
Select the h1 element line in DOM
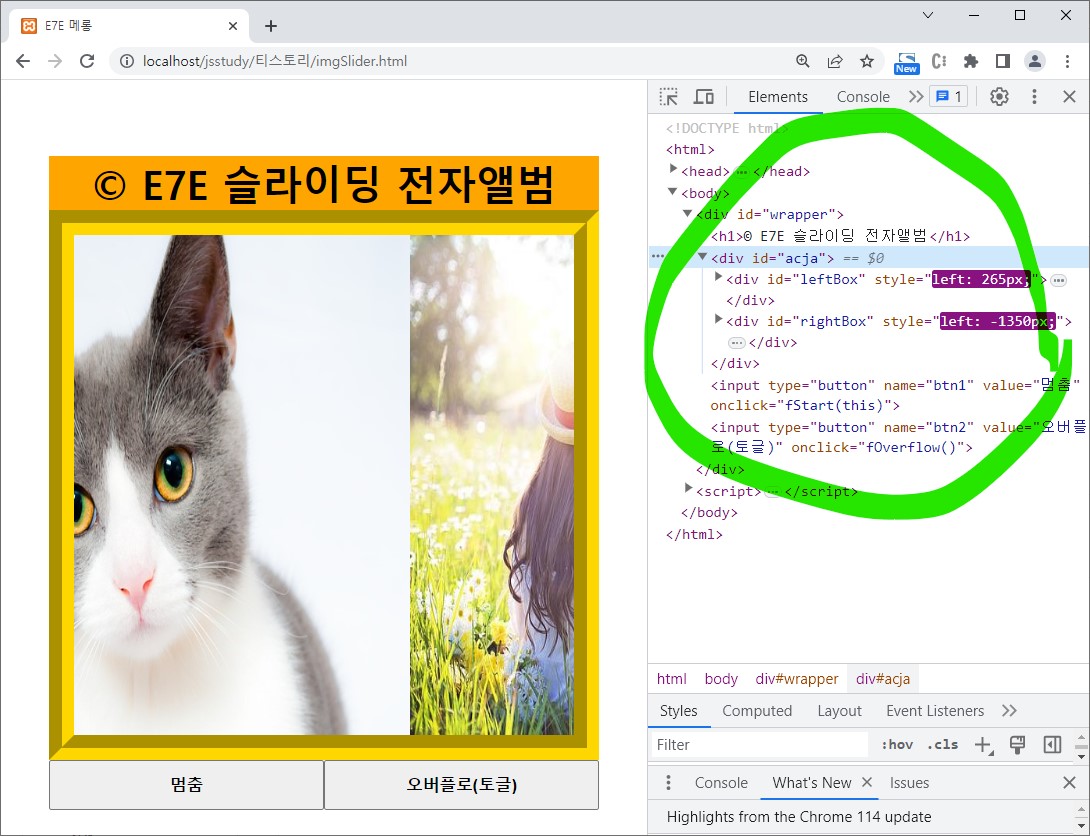click(840, 236)
